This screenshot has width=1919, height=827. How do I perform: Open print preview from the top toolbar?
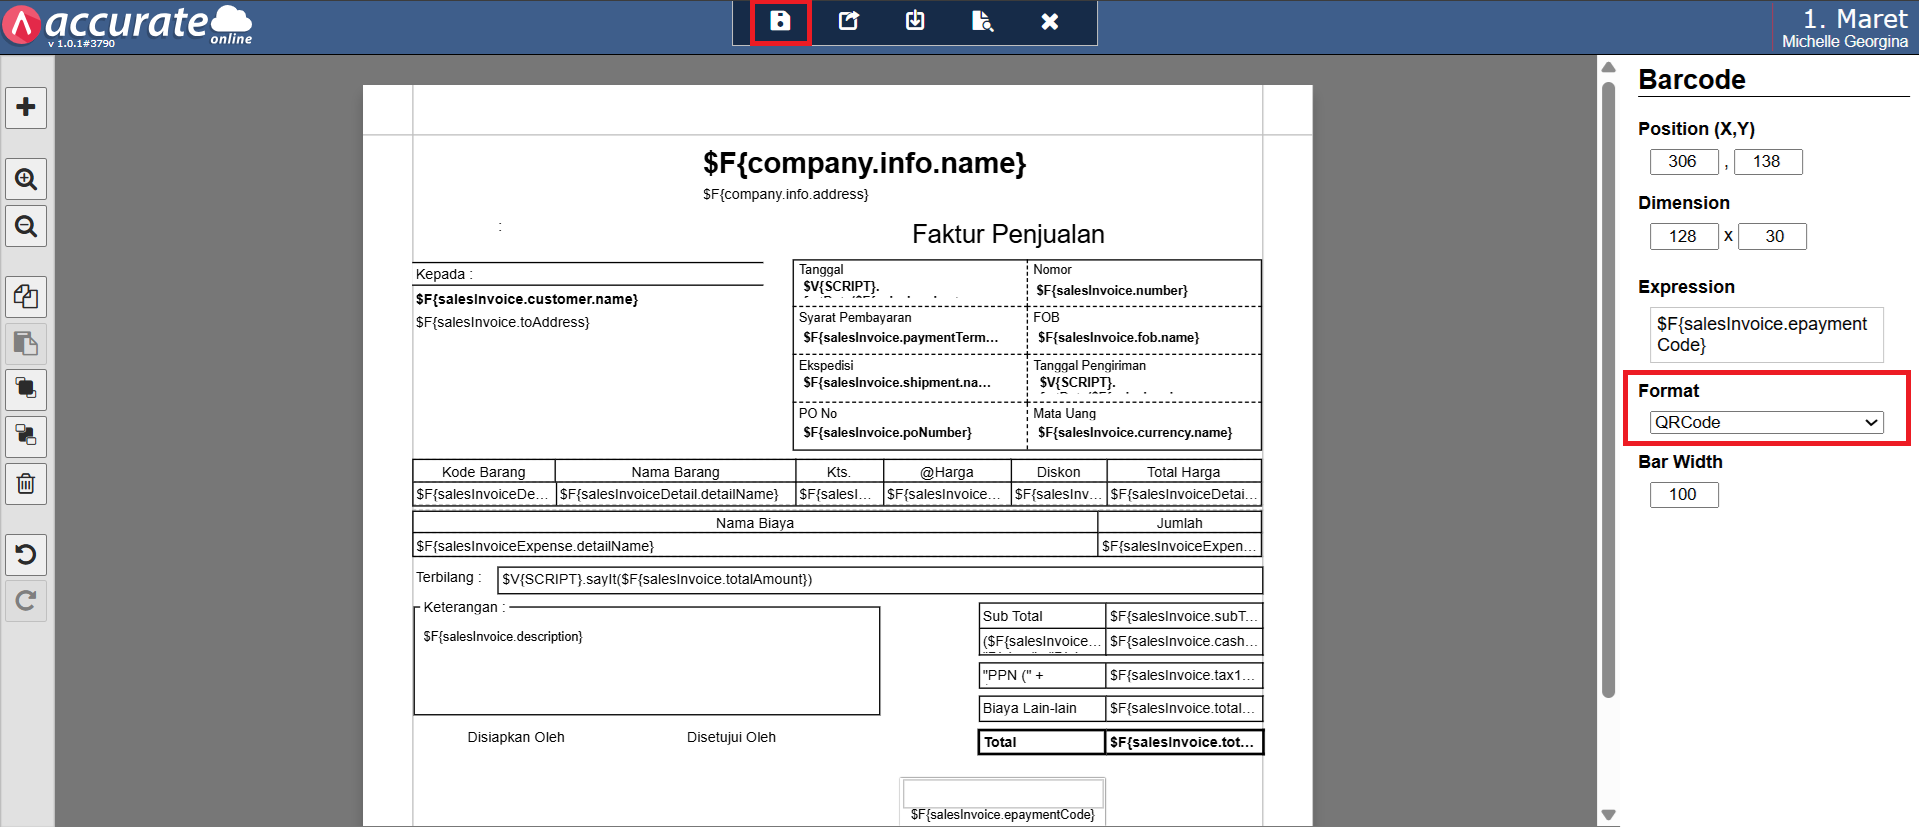point(982,22)
